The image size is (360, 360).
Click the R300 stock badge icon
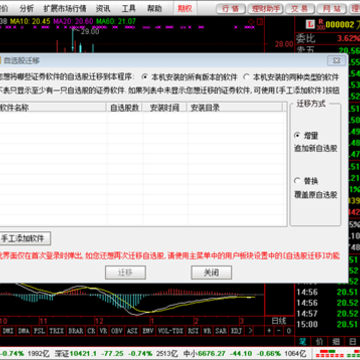(x=321, y=24)
